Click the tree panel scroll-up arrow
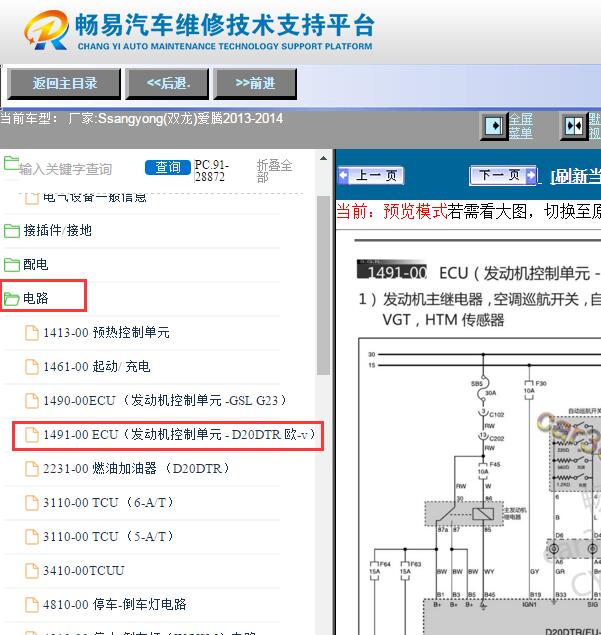Image resolution: width=601 pixels, height=635 pixels. pyautogui.click(x=323, y=158)
